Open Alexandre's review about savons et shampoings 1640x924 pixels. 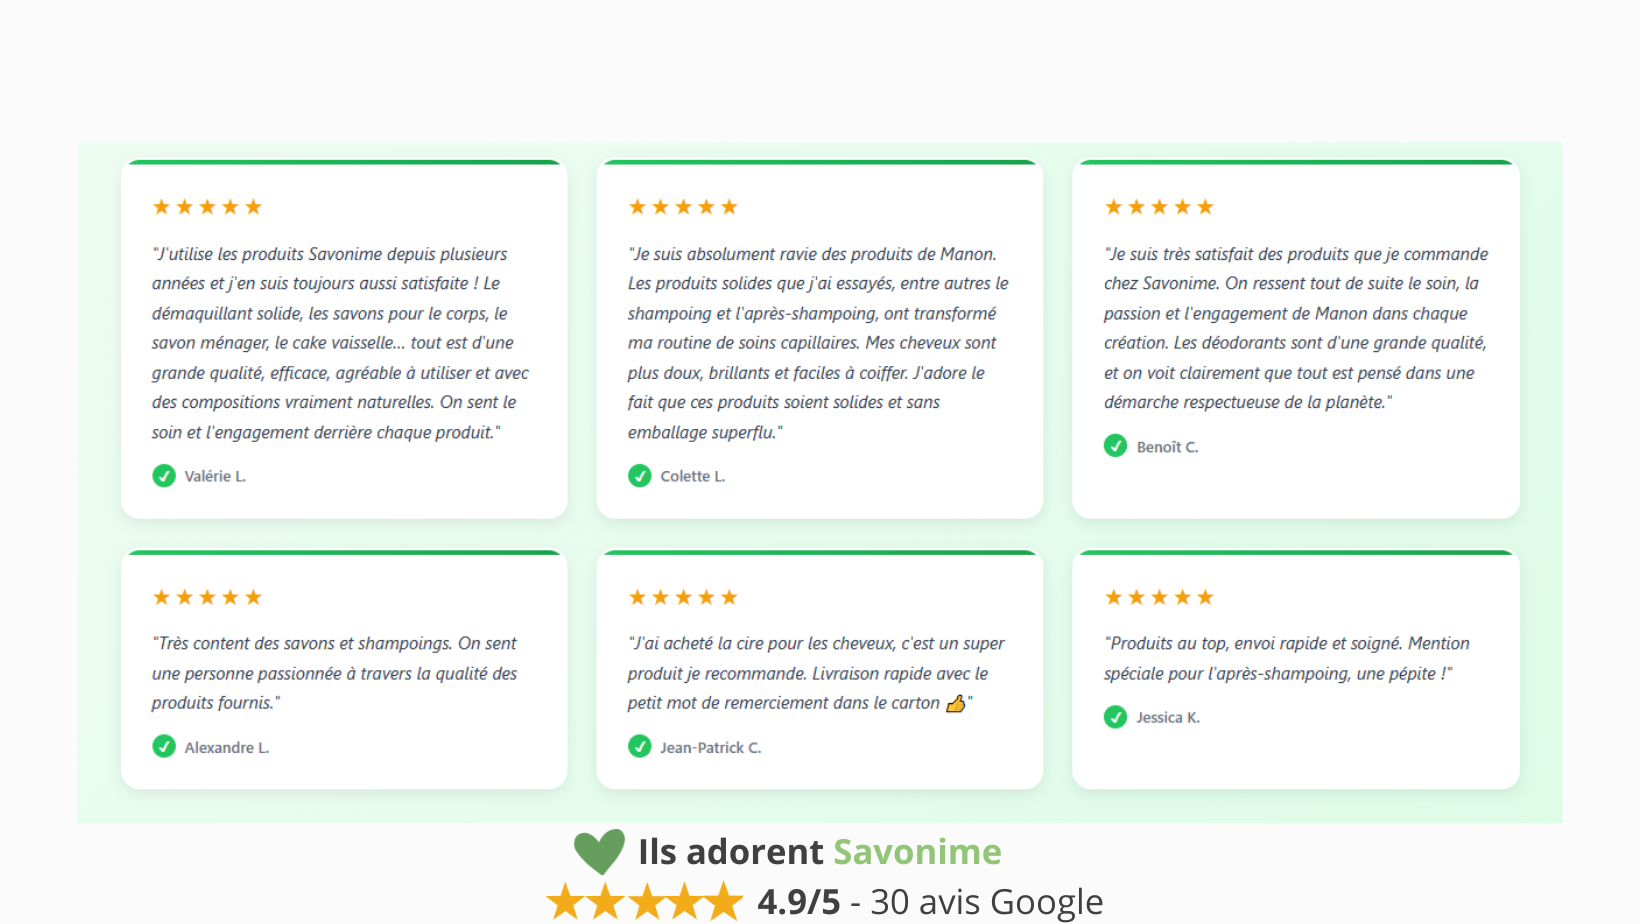334,673
